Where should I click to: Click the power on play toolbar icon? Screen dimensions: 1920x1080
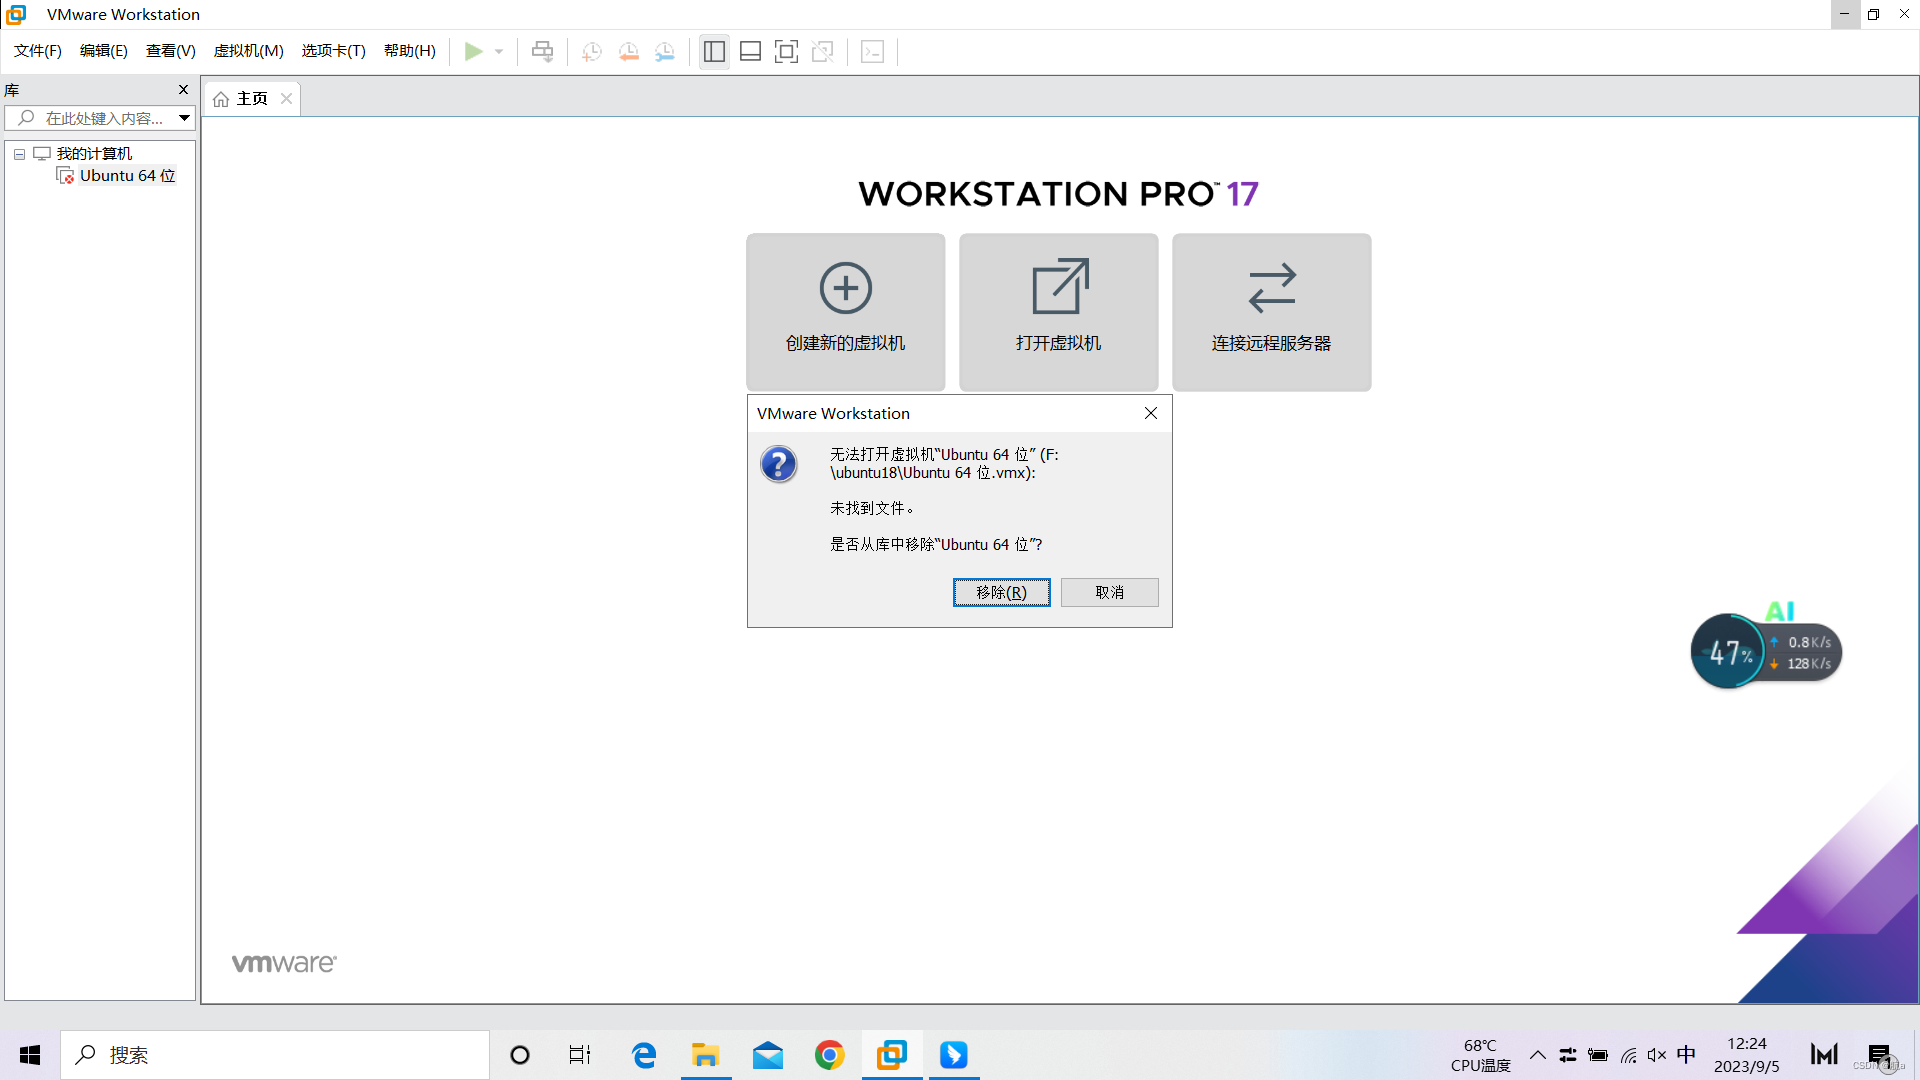(473, 51)
